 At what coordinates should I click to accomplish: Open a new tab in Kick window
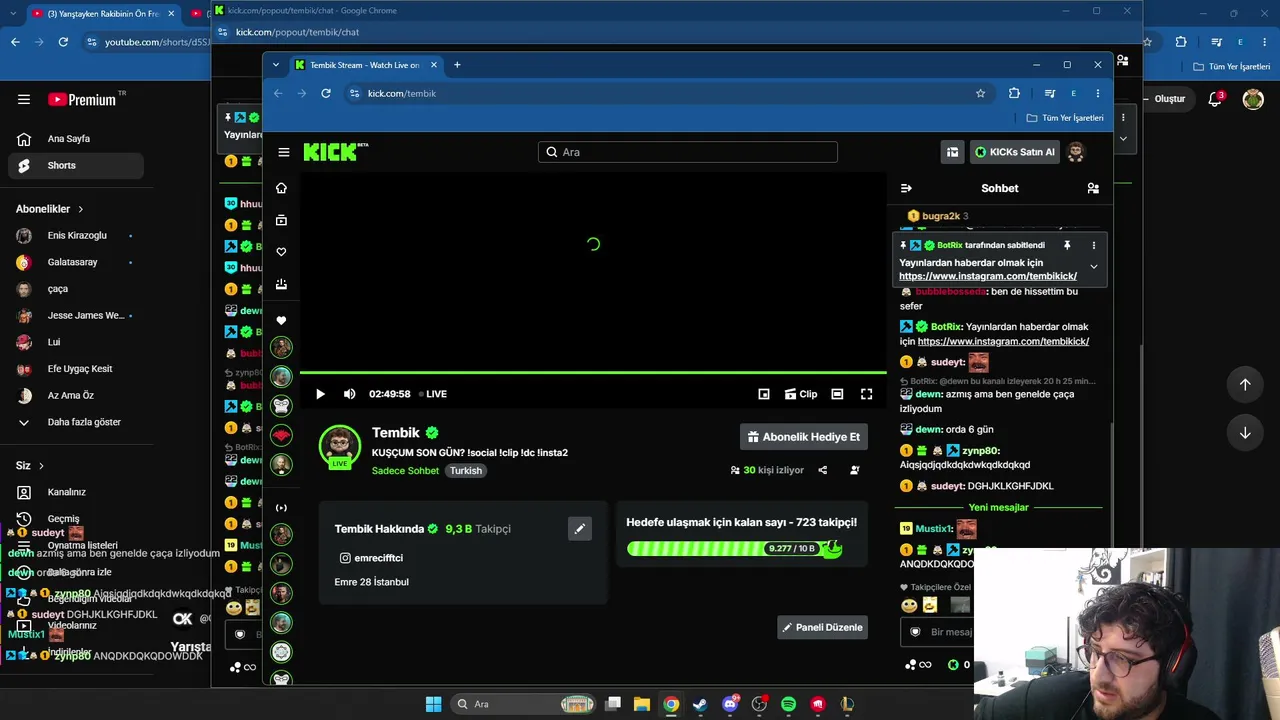(457, 65)
